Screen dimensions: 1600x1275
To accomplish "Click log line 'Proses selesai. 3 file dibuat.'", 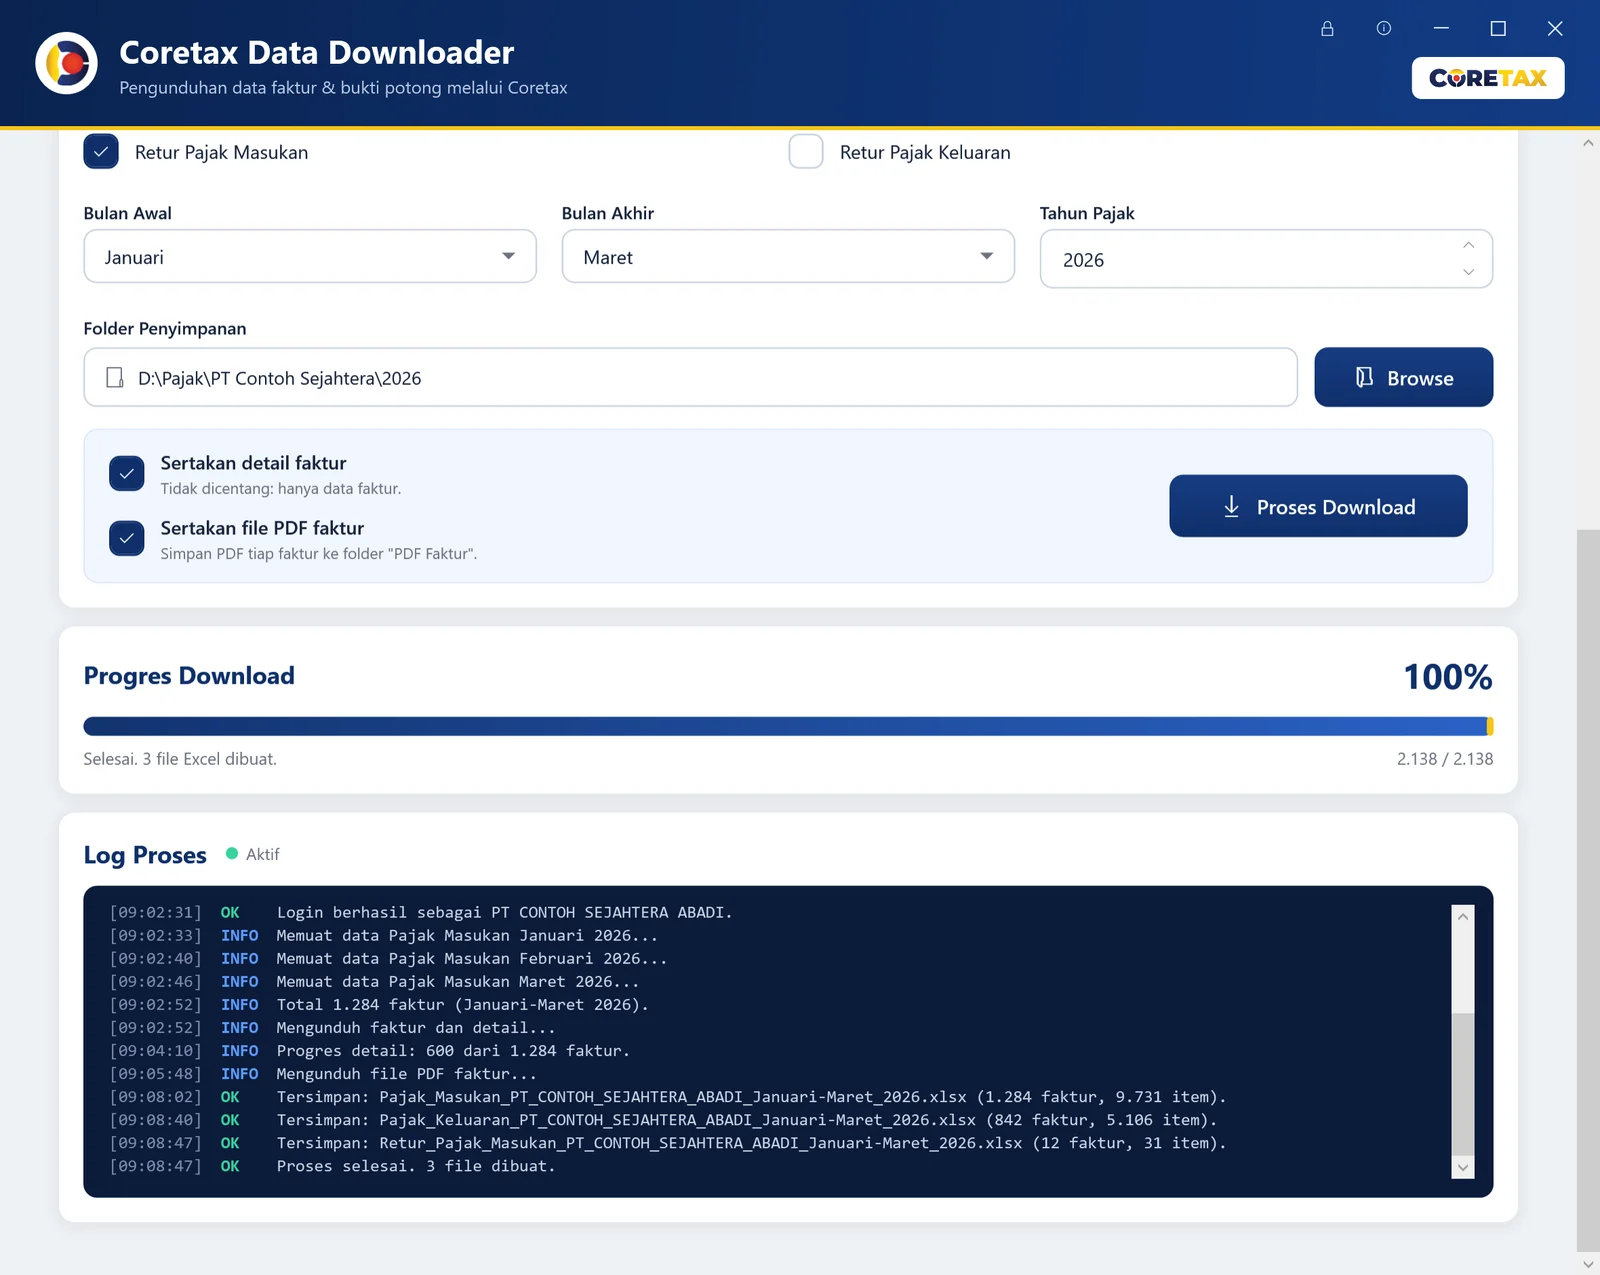I will click(x=415, y=1166).
